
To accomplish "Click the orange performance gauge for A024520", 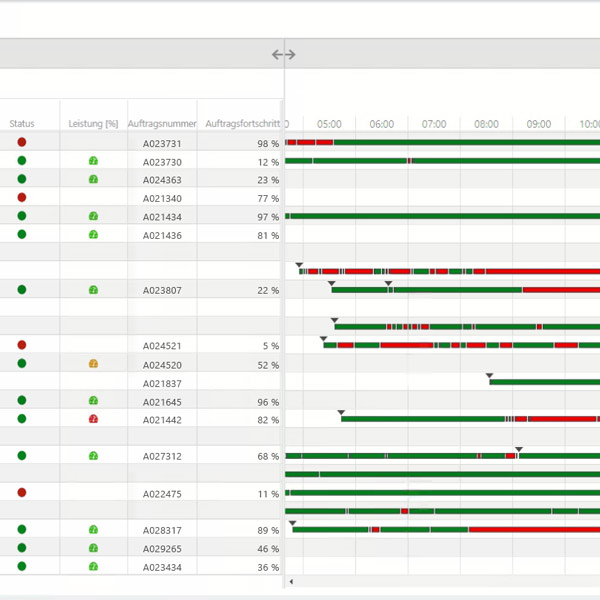I will pyautogui.click(x=93, y=364).
